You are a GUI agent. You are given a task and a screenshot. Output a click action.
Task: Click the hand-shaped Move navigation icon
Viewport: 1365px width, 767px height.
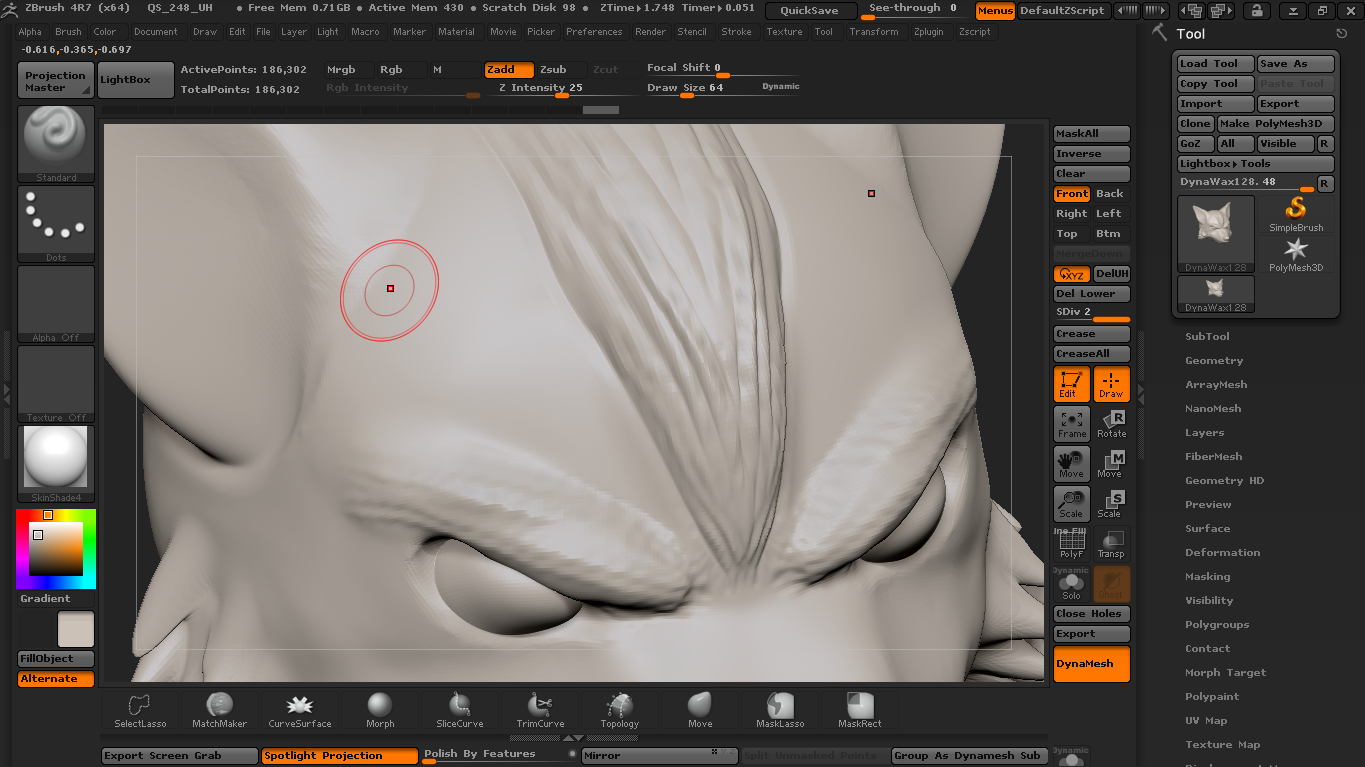(x=1072, y=464)
